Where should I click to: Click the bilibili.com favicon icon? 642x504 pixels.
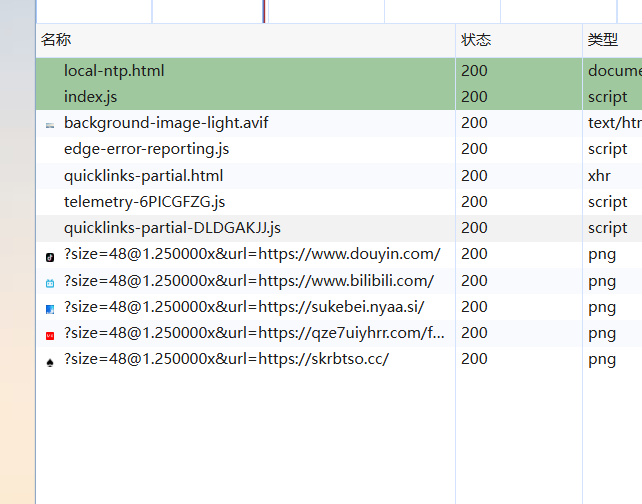coord(50,283)
